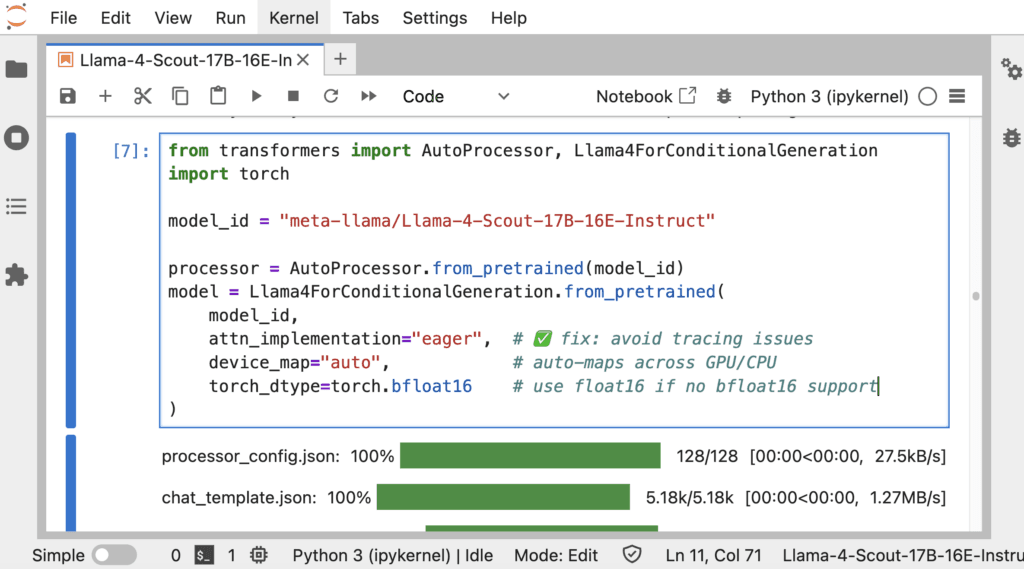
Task: Click the blue collapser bar of cell 7
Action: 71,280
